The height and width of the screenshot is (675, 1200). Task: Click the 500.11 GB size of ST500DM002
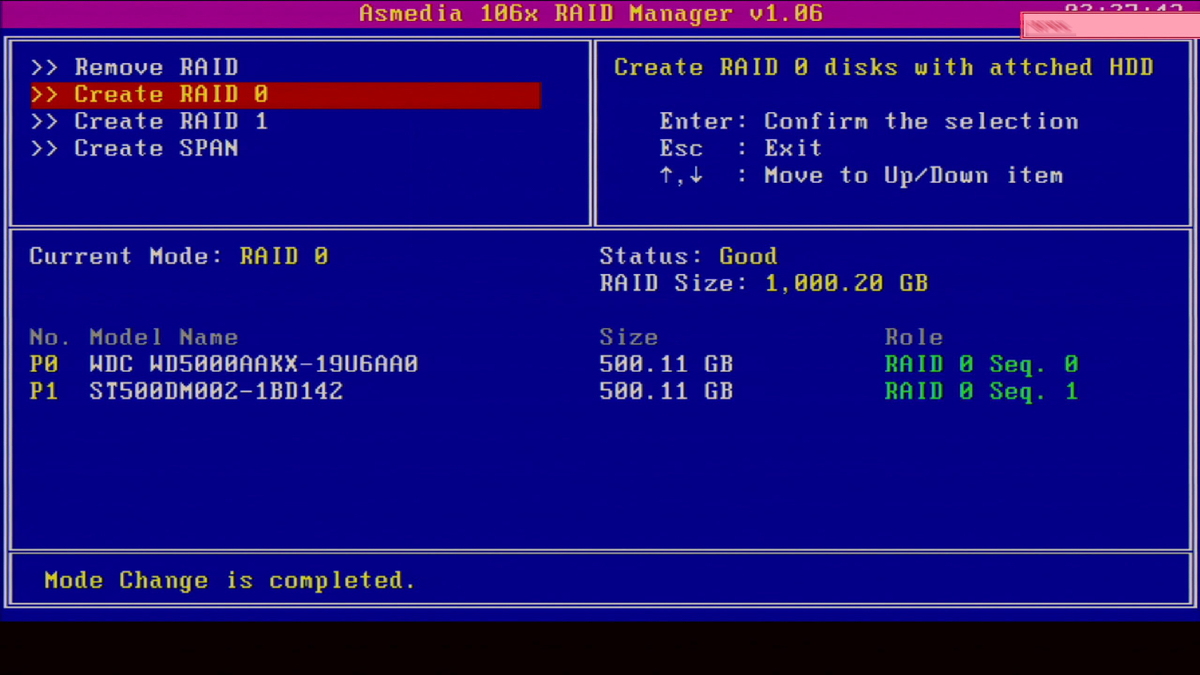666,391
